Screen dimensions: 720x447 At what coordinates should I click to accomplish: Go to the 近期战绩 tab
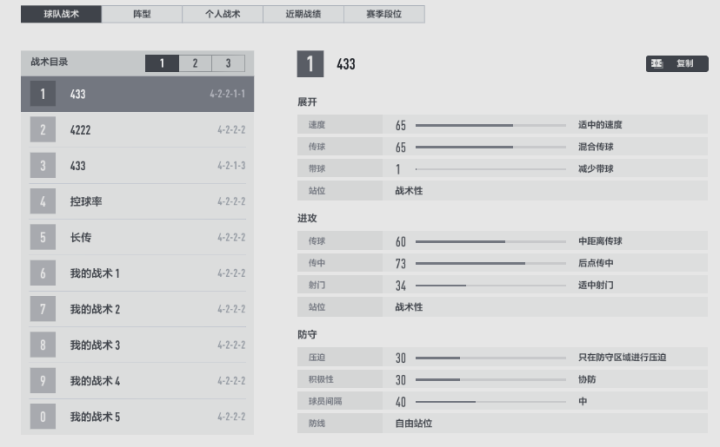tap(303, 14)
